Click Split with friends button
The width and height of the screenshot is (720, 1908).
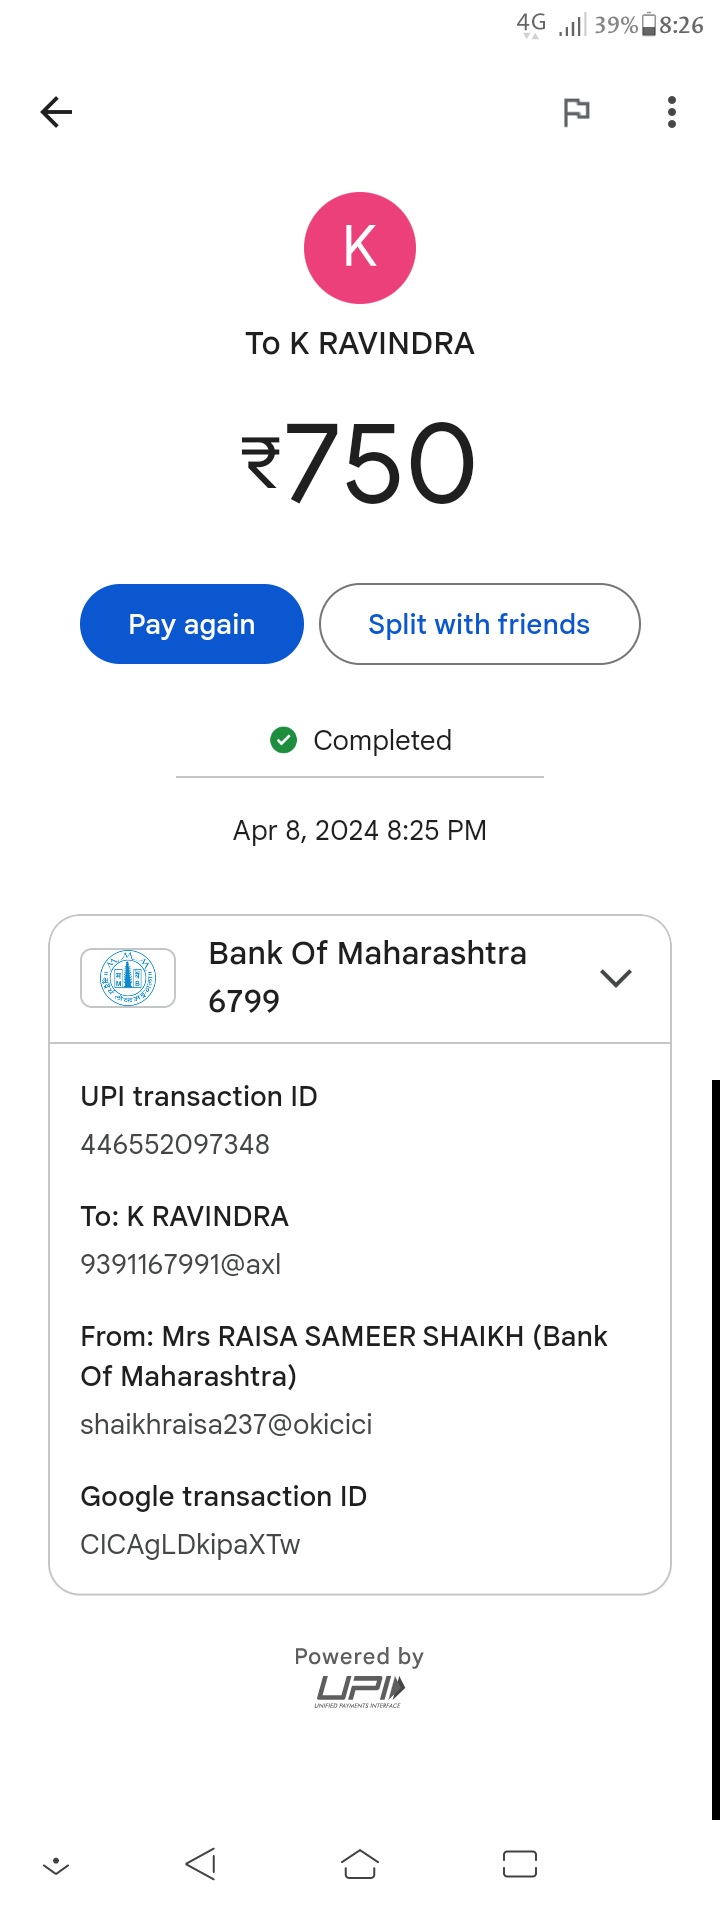(x=480, y=624)
